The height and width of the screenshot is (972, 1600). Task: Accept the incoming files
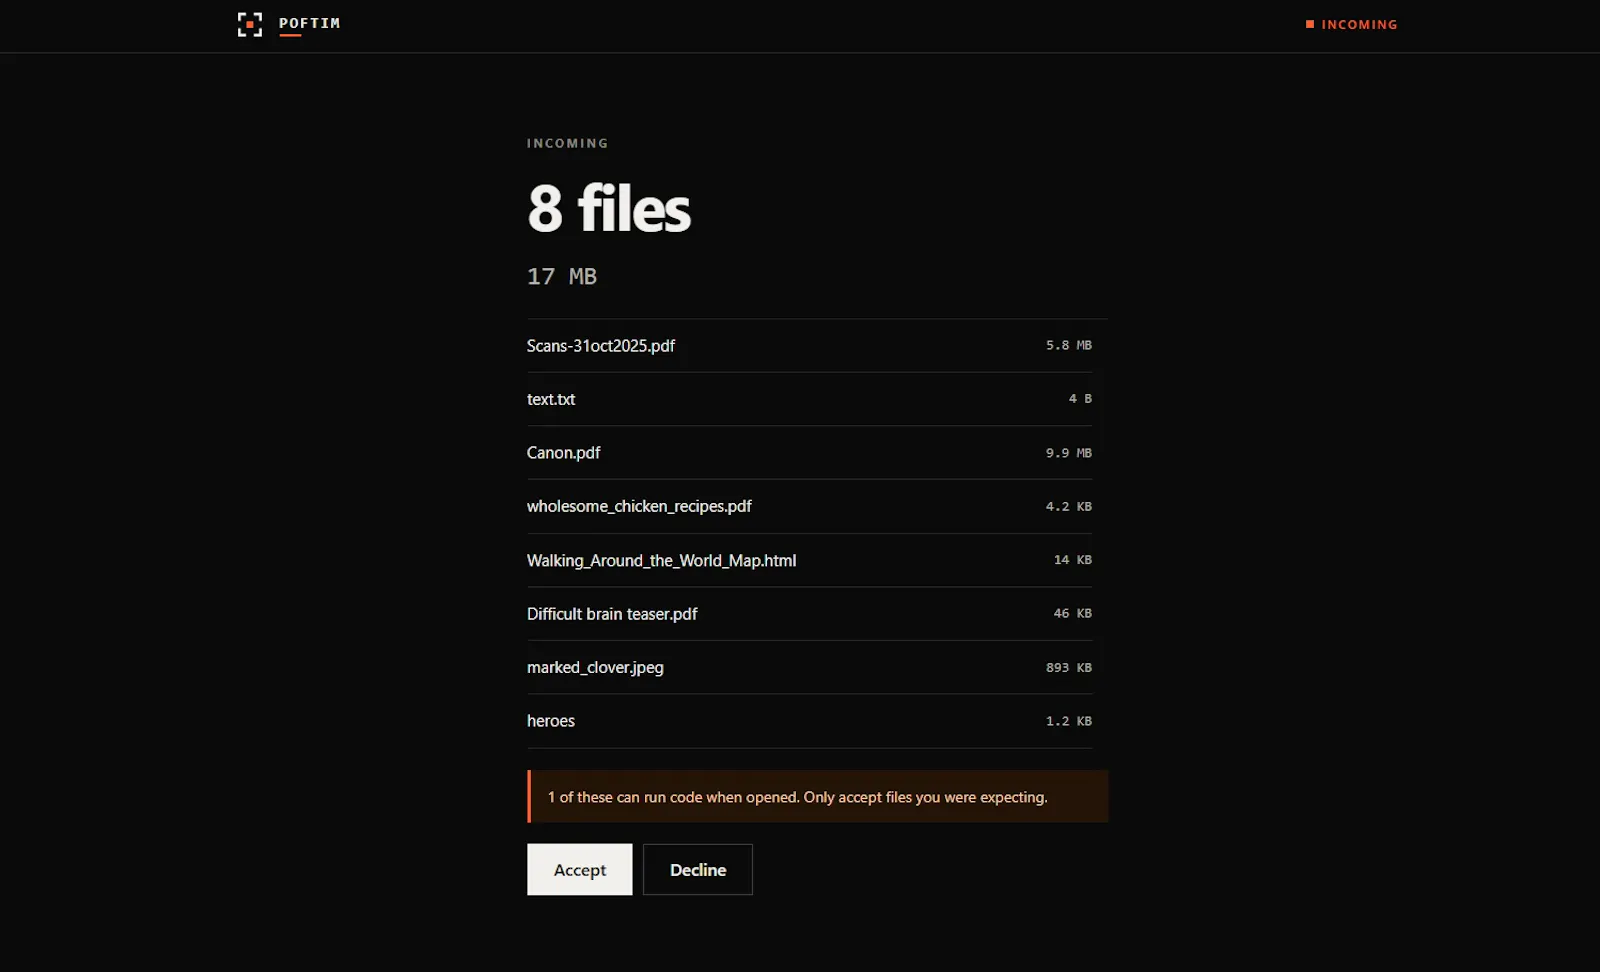[580, 869]
